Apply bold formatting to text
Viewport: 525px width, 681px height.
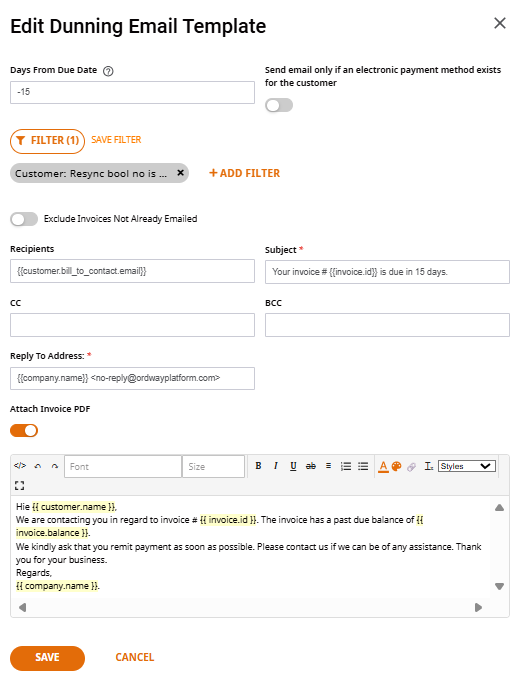pyautogui.click(x=258, y=466)
